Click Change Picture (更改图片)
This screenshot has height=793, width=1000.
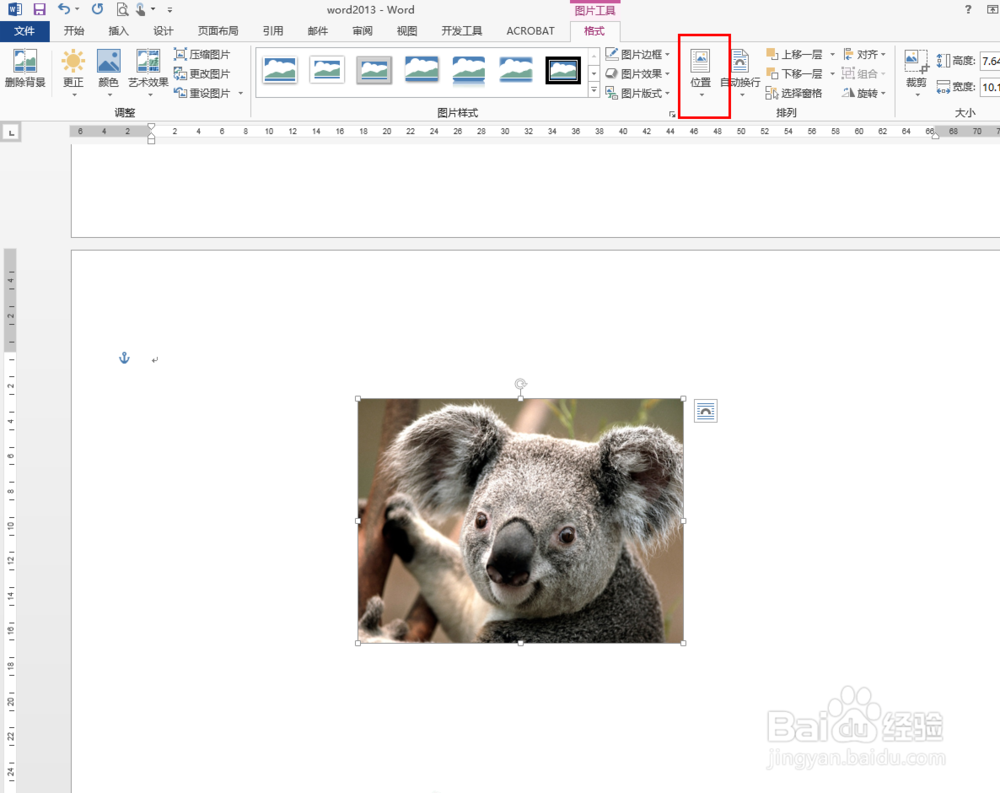point(202,73)
